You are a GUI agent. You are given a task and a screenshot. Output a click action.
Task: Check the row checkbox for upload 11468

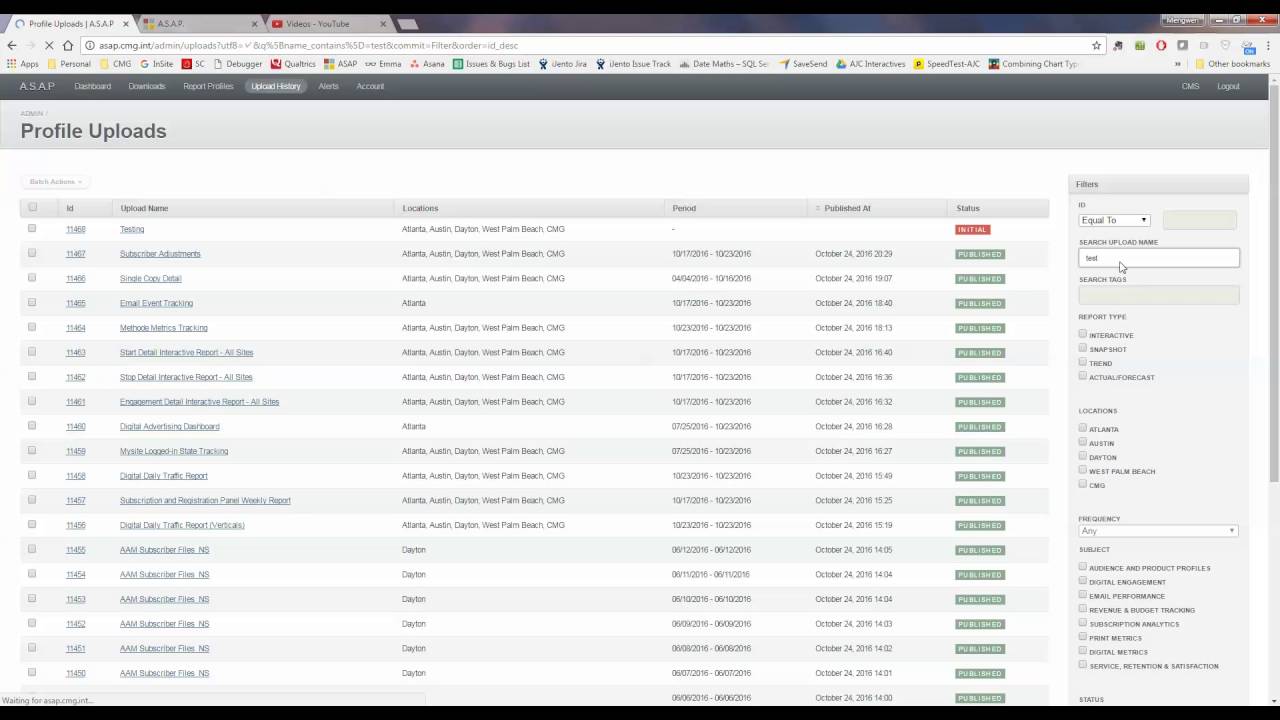tap(32, 228)
